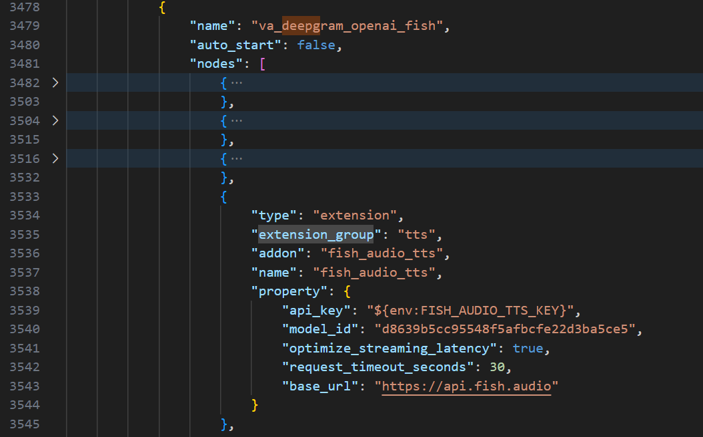Click the closing brace on line 3503

[x=224, y=102]
